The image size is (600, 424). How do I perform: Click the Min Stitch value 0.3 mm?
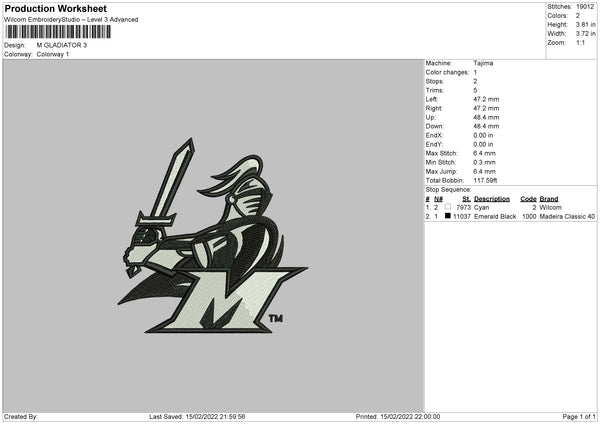click(484, 162)
